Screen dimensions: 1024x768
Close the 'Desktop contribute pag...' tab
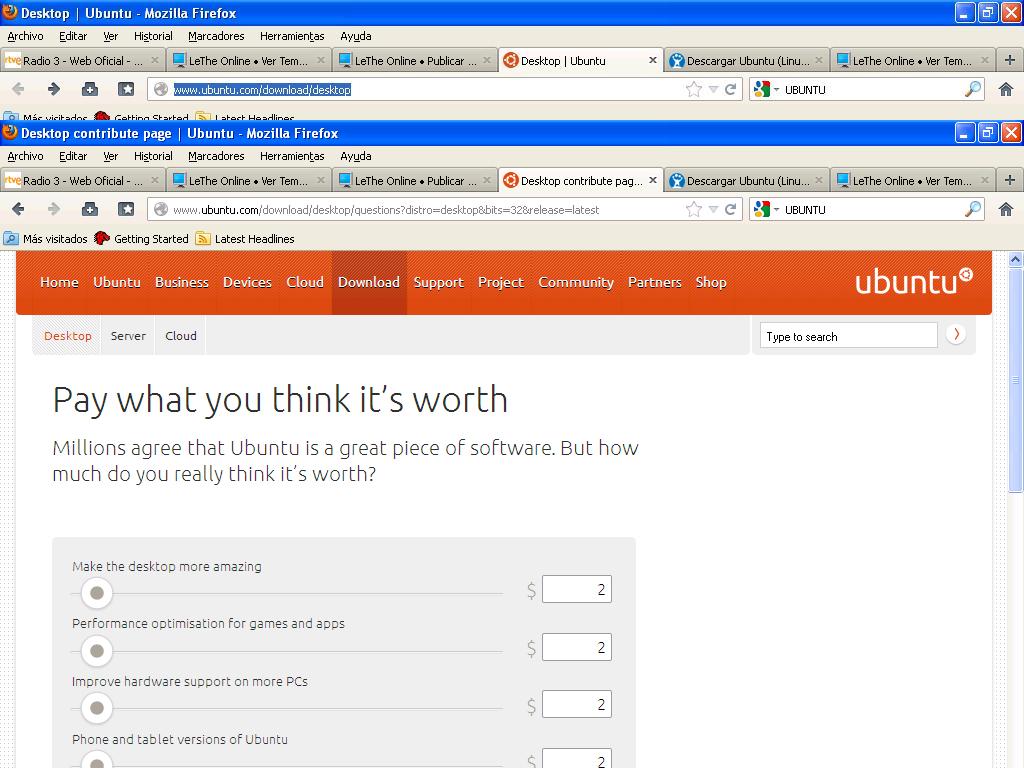coord(652,180)
